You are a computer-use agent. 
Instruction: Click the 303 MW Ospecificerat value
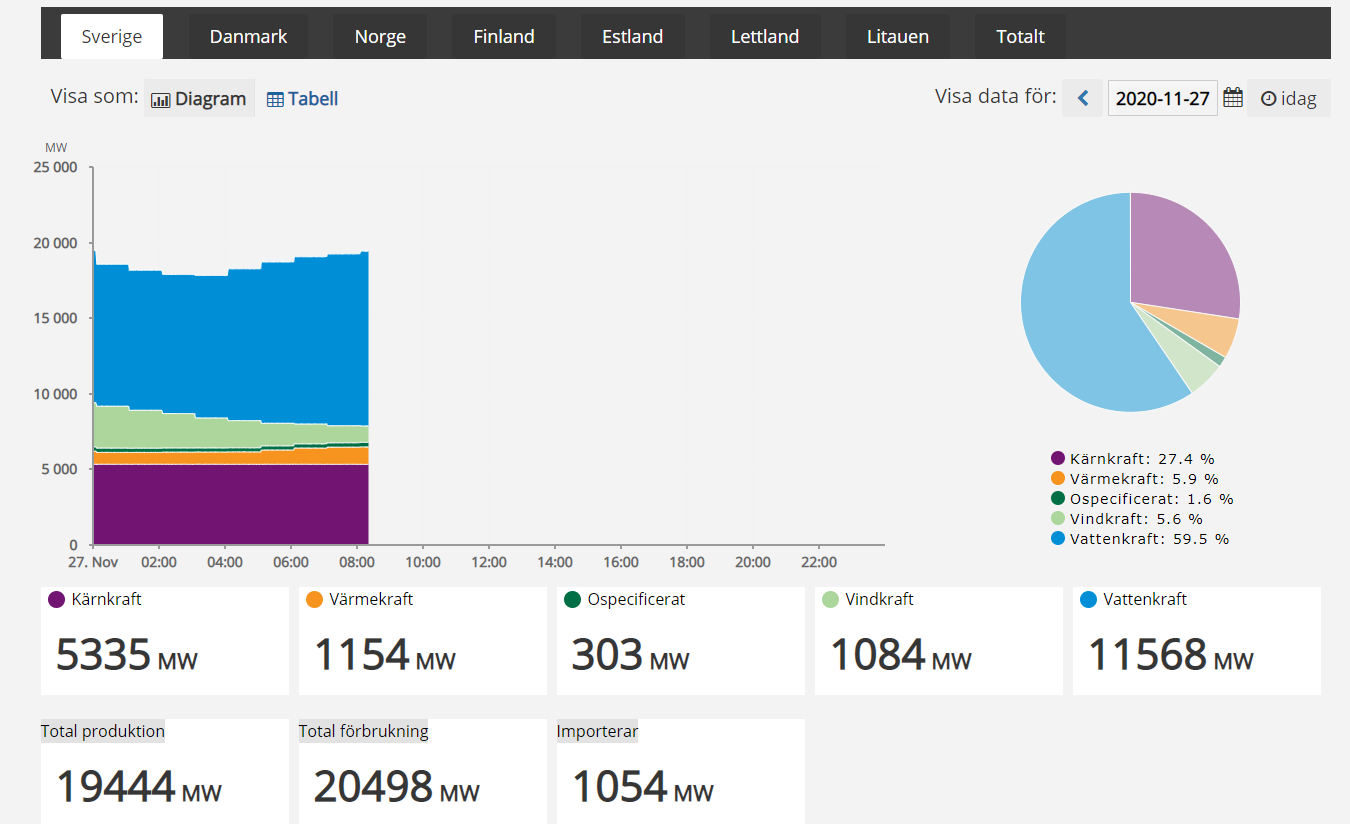[x=631, y=655]
